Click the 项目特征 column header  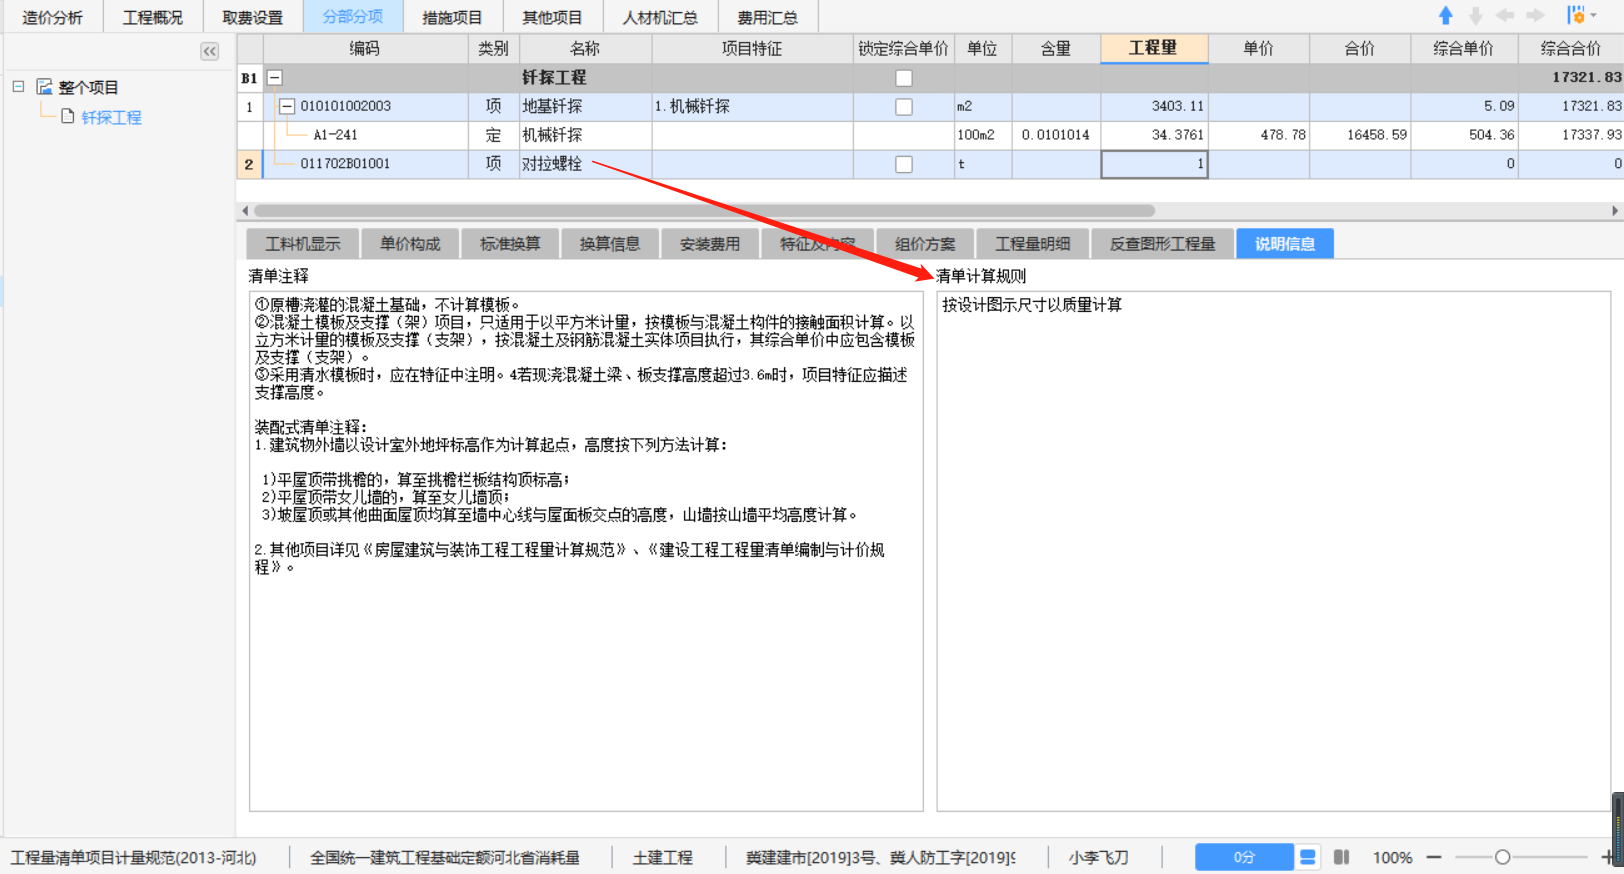[x=752, y=48]
